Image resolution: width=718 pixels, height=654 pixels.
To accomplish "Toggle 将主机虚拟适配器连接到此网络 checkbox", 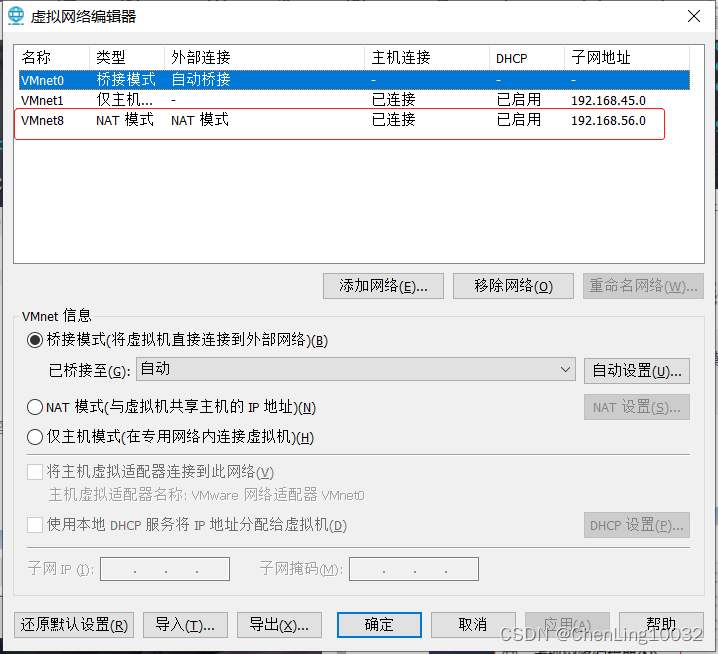I will click(x=35, y=472).
